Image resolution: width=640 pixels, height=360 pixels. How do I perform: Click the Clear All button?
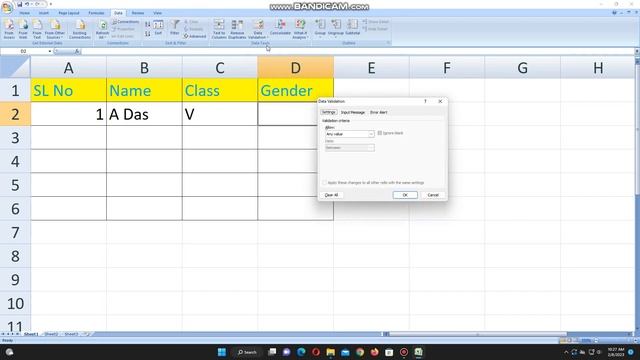coord(331,195)
